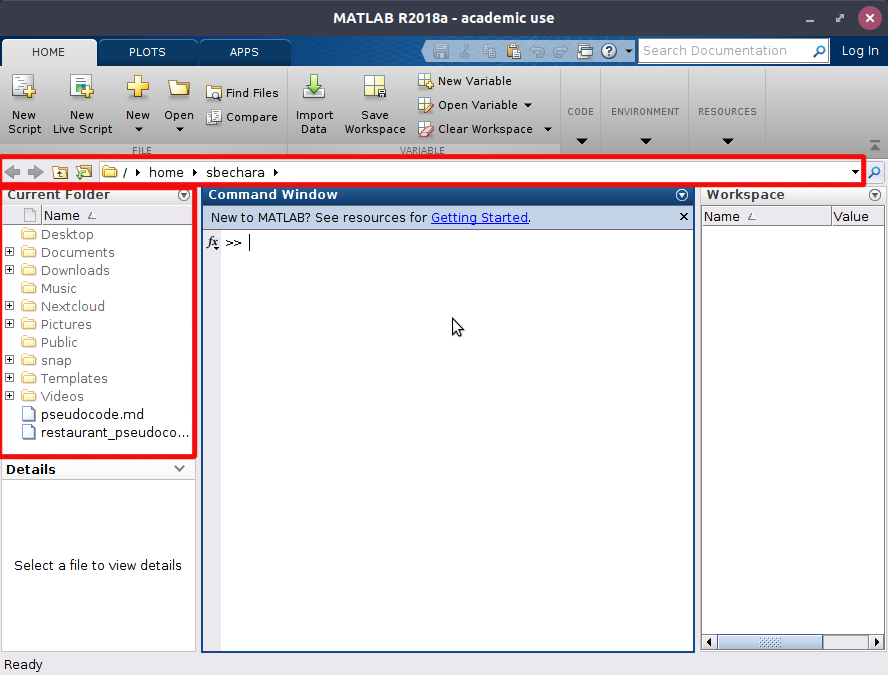Screen dimensions: 888x675
Task: Switch to the HOME tab
Action: pos(49,52)
